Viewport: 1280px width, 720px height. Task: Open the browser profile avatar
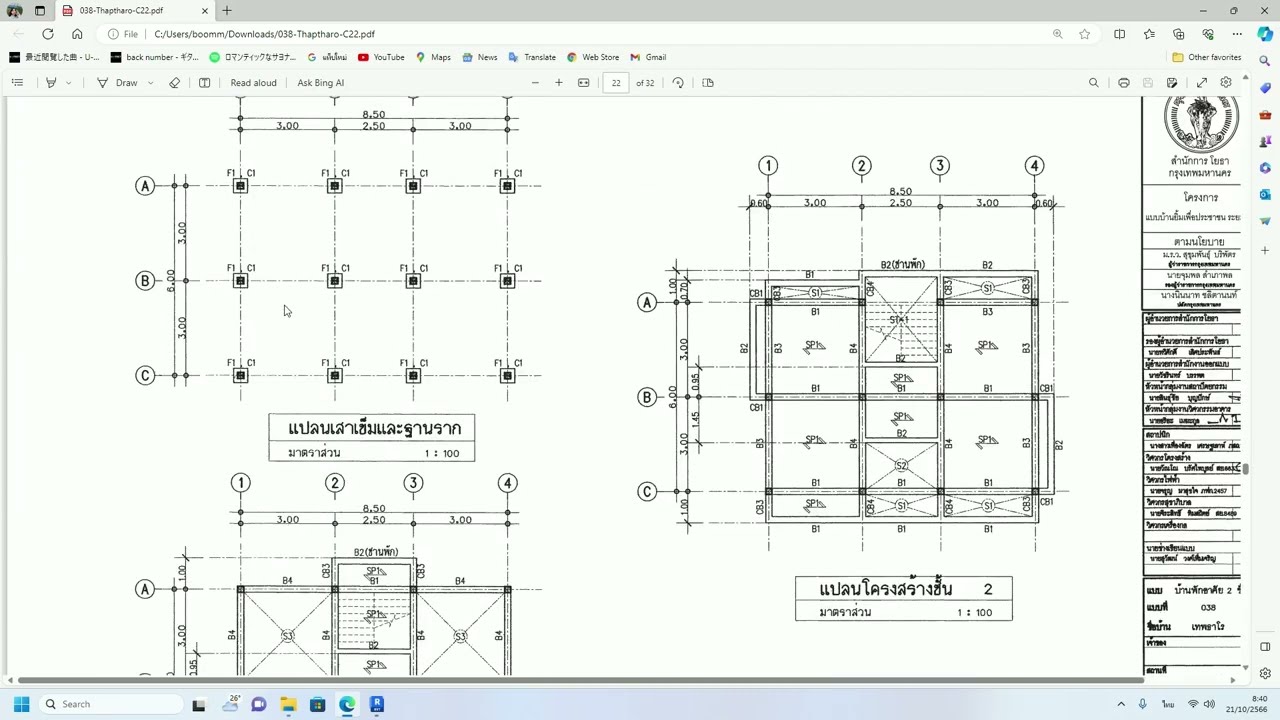(14, 10)
